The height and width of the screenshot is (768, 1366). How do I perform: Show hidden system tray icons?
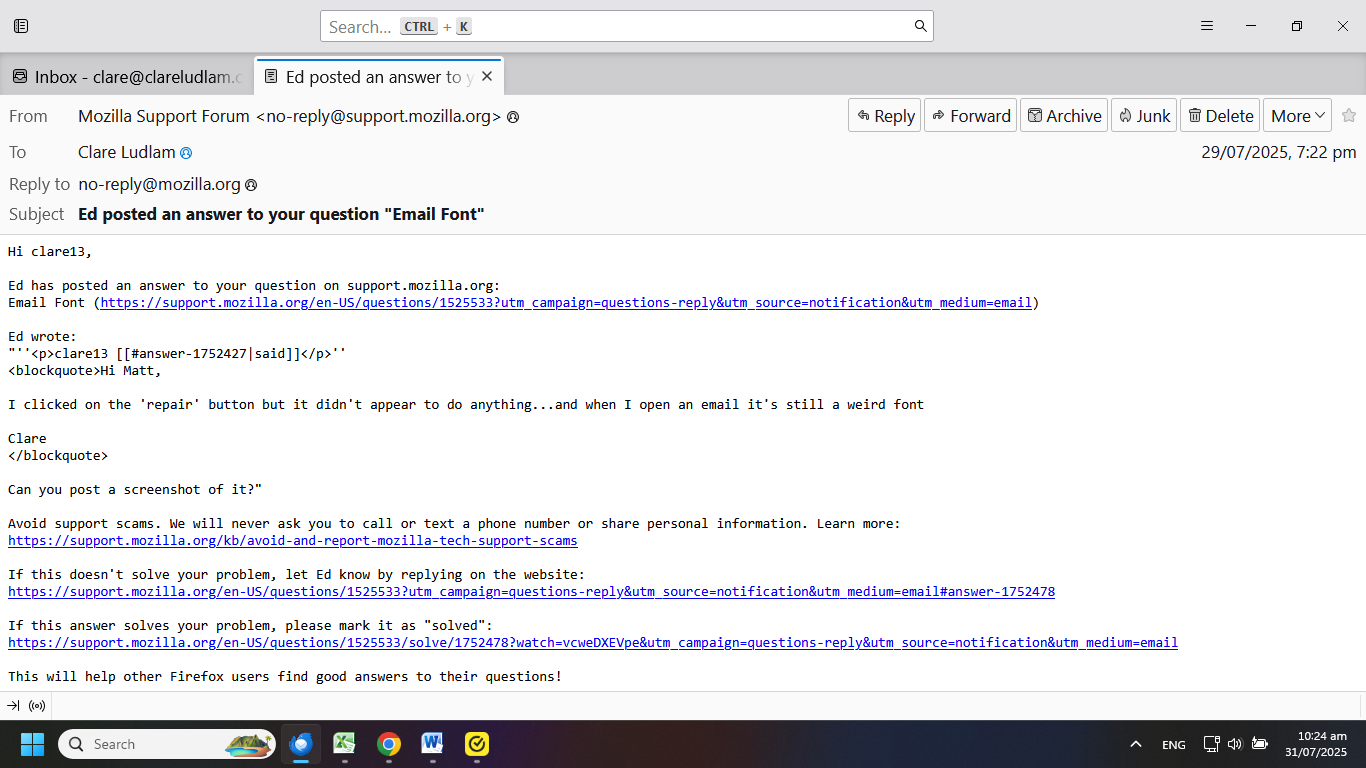point(1136,744)
